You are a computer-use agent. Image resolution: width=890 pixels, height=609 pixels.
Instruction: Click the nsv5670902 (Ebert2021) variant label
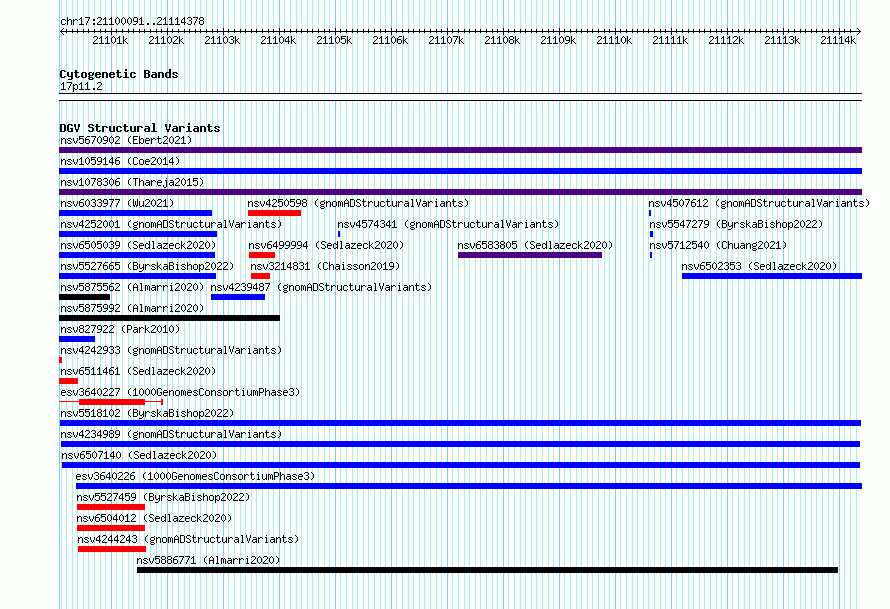(x=126, y=140)
